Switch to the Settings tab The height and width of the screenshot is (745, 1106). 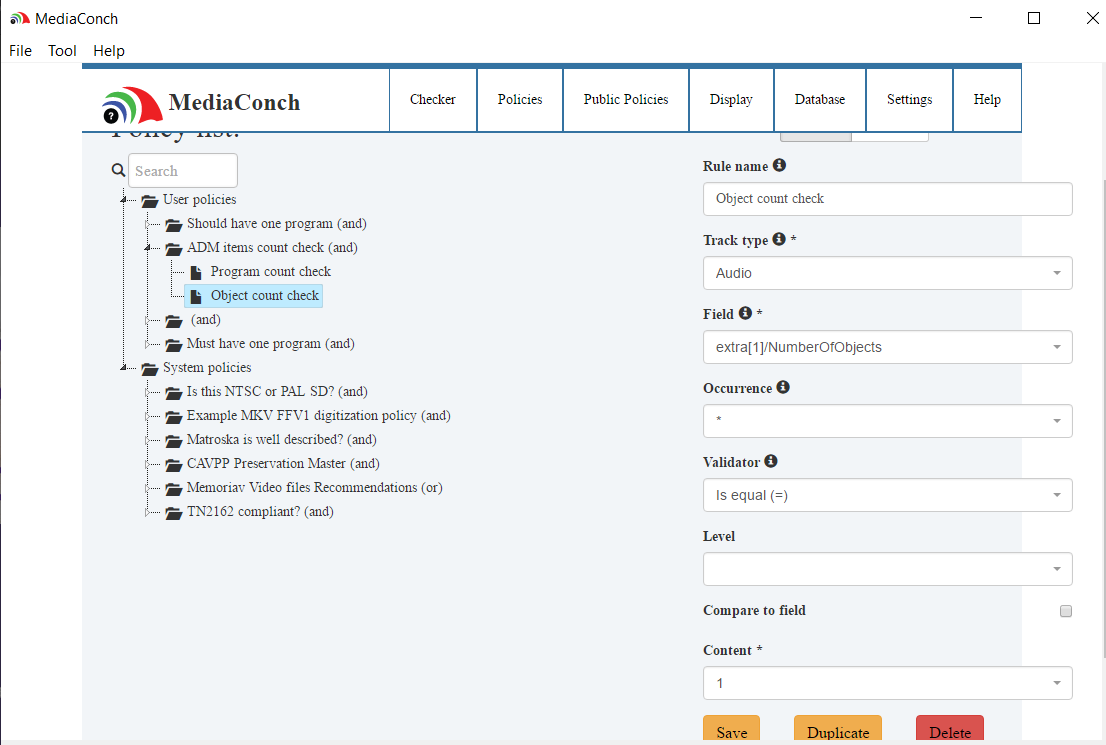click(x=909, y=99)
